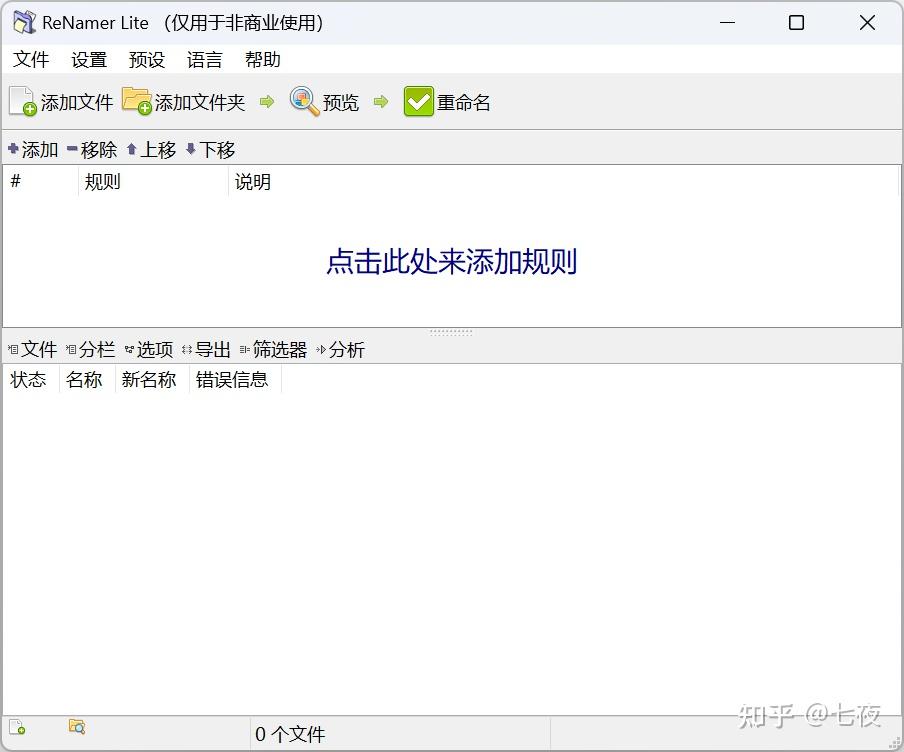Open the 筛选器 filters dropdown
904x752 pixels.
[x=273, y=349]
